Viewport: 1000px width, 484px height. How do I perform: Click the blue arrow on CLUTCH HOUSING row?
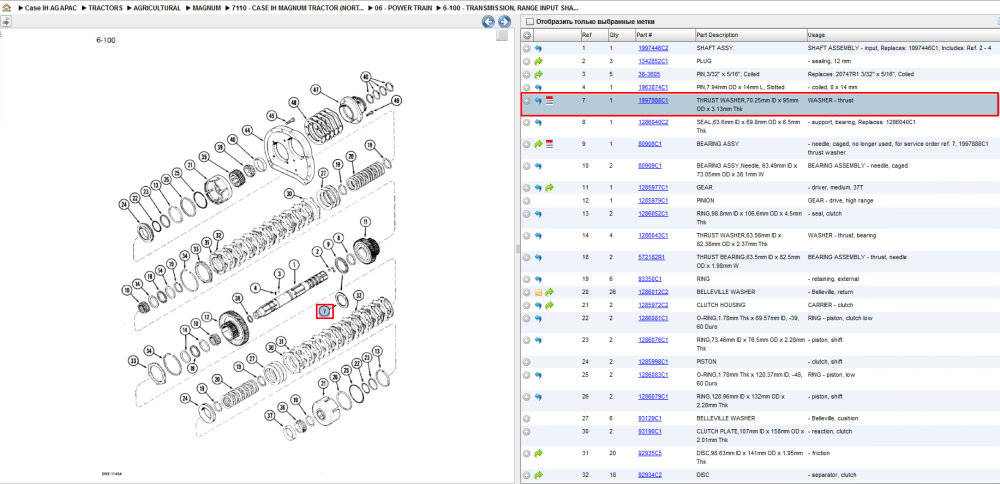[538, 305]
